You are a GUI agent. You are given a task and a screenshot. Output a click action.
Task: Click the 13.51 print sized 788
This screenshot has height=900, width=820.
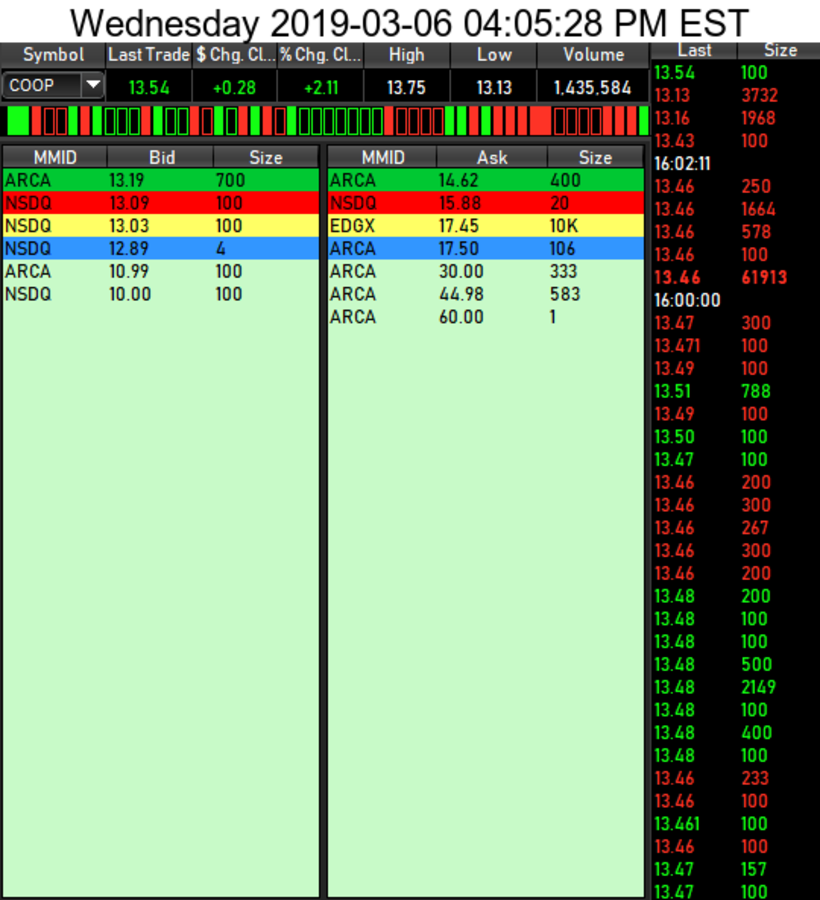coord(736,391)
